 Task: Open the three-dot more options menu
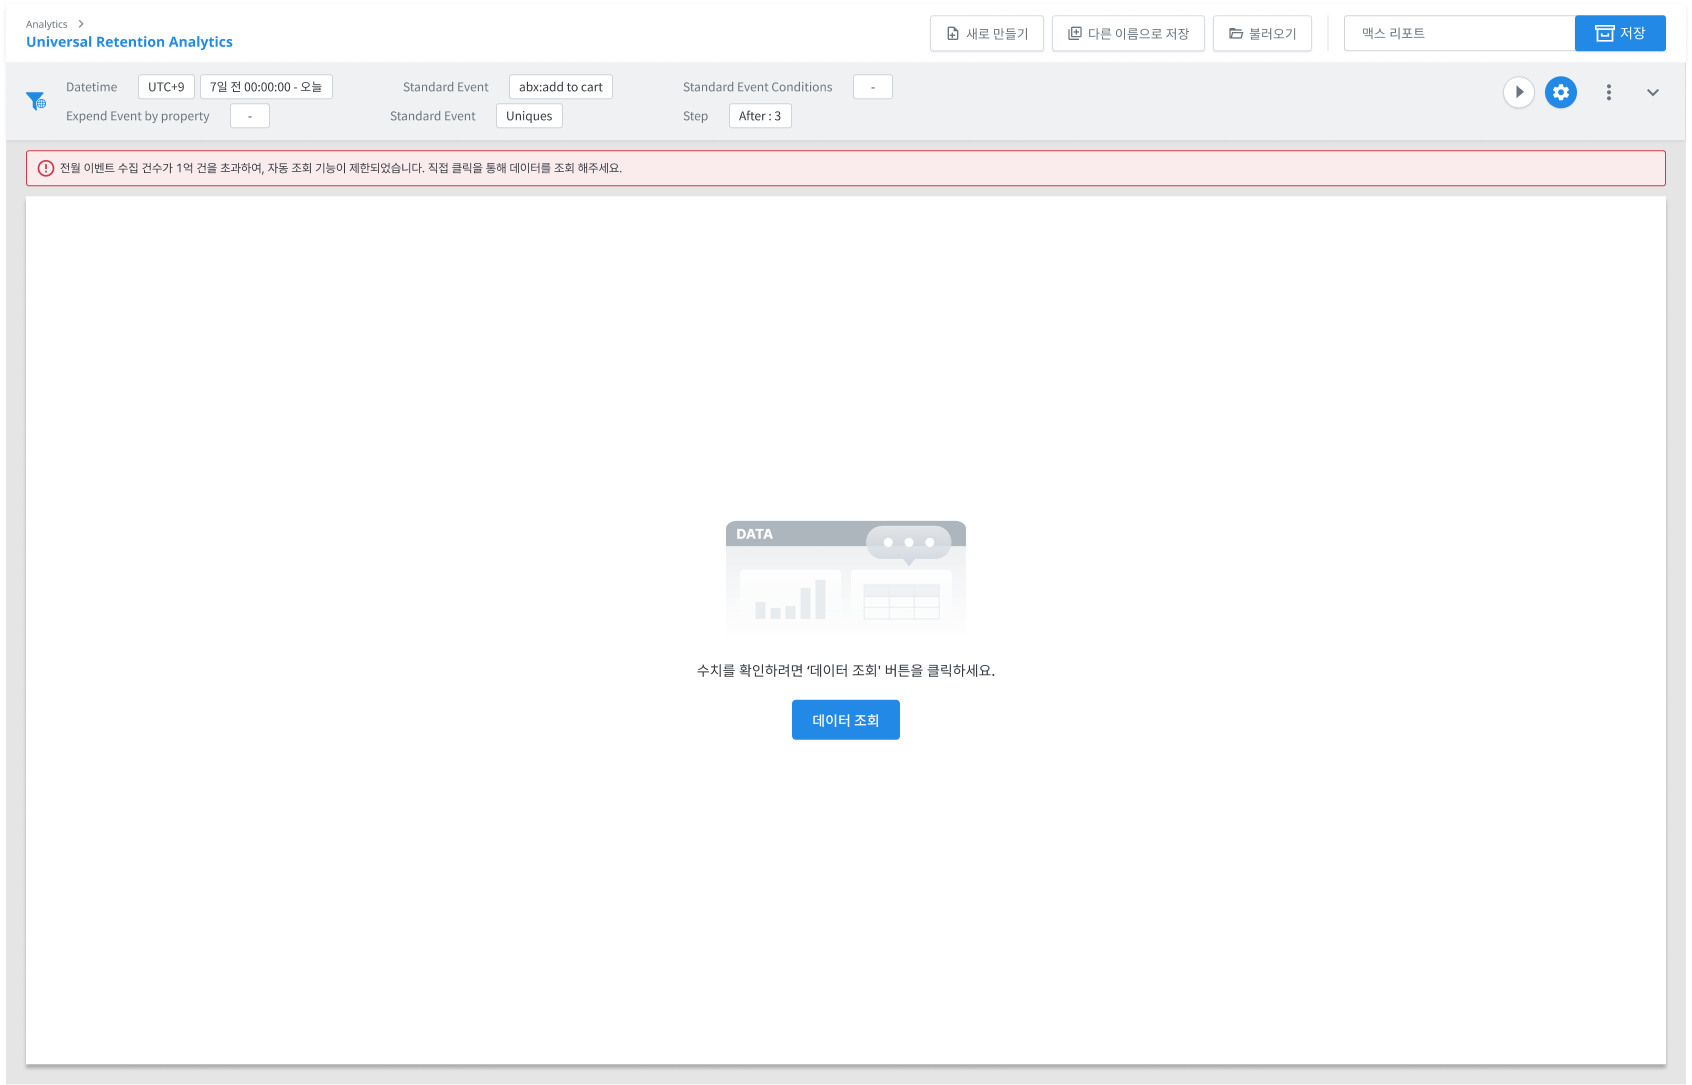tap(1608, 92)
